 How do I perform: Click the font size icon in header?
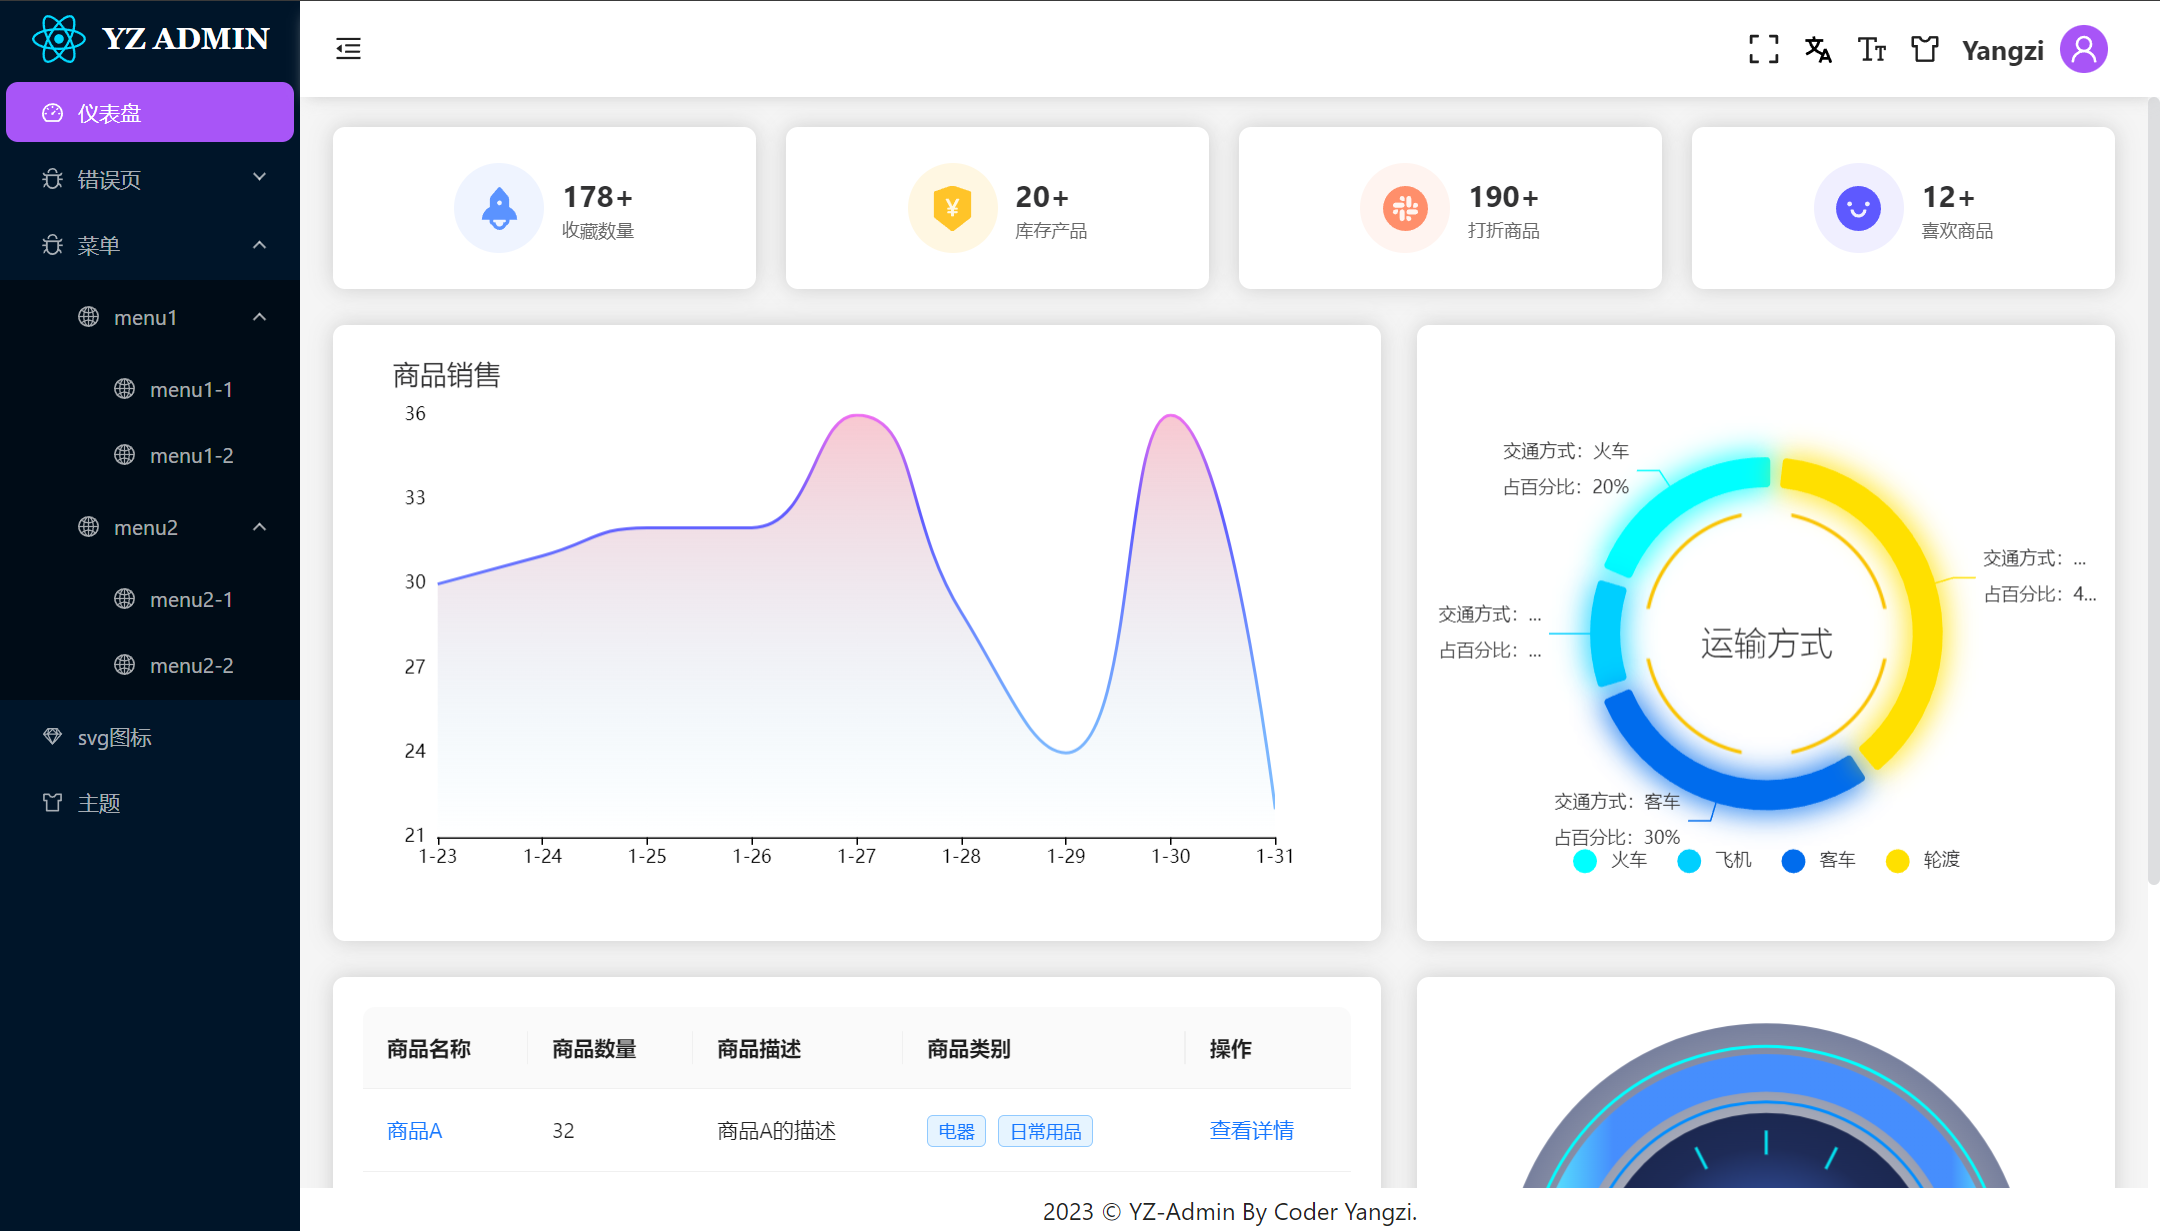[x=1871, y=49]
